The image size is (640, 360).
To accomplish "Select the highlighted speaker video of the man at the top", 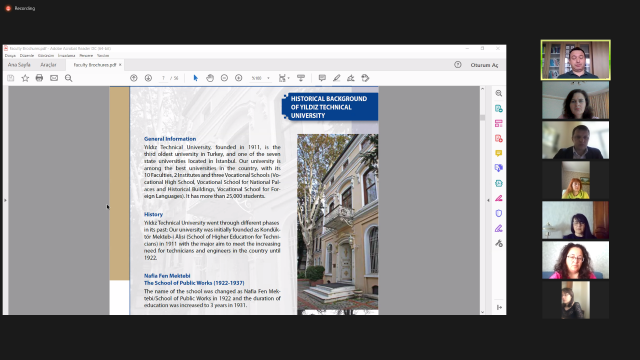I will pos(576,60).
